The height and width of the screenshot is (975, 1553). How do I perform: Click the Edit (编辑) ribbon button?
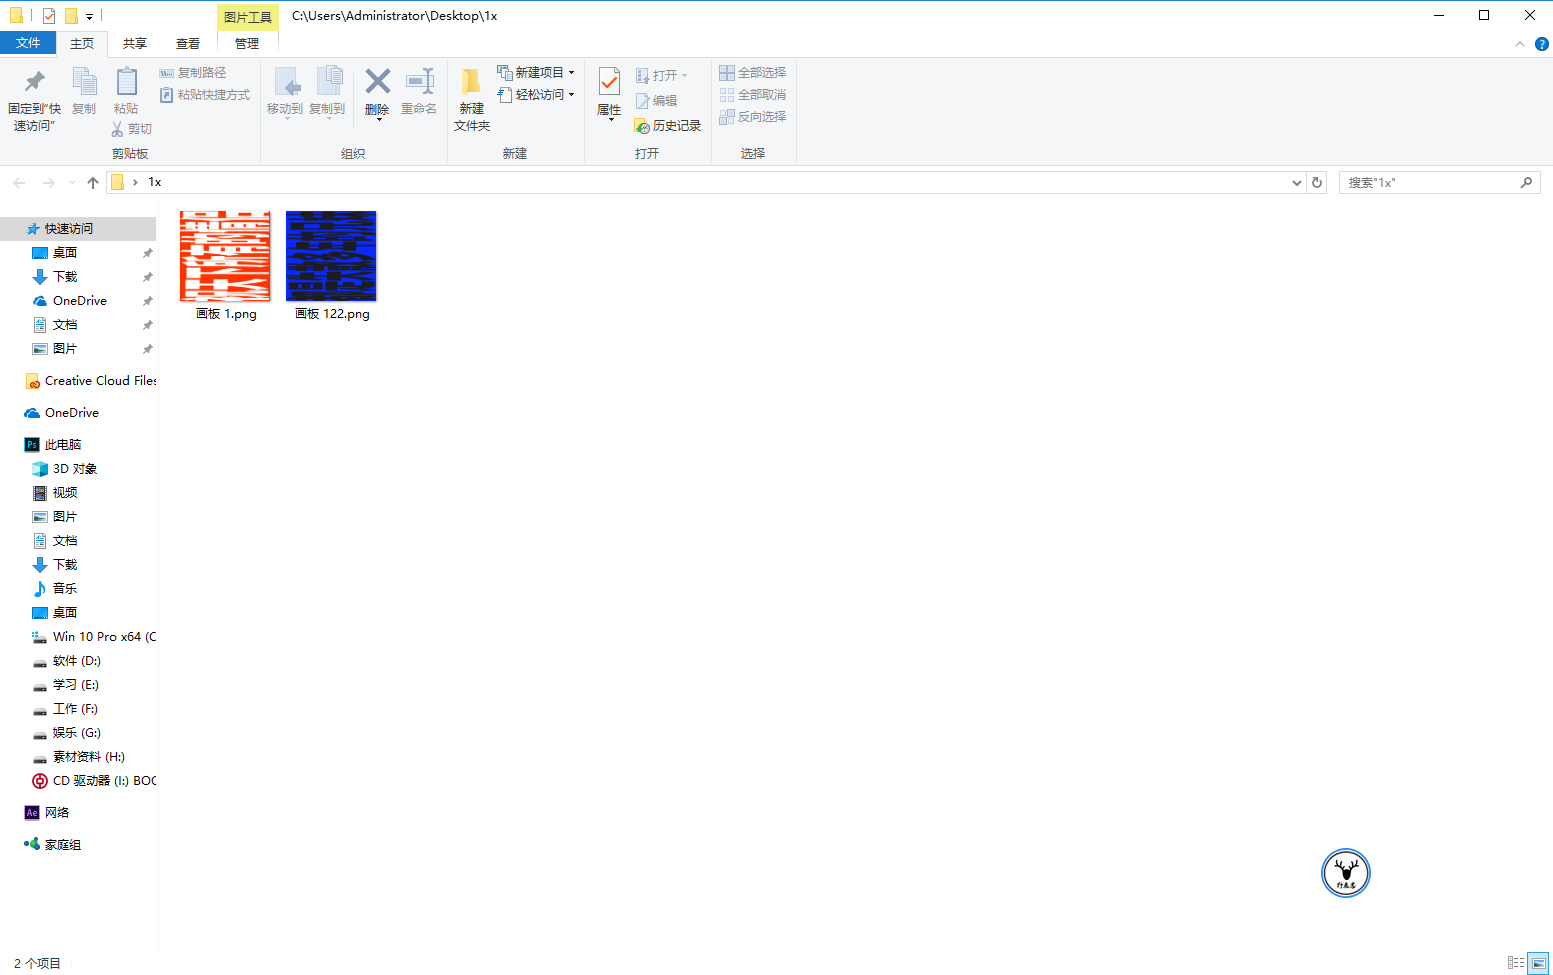tap(657, 101)
